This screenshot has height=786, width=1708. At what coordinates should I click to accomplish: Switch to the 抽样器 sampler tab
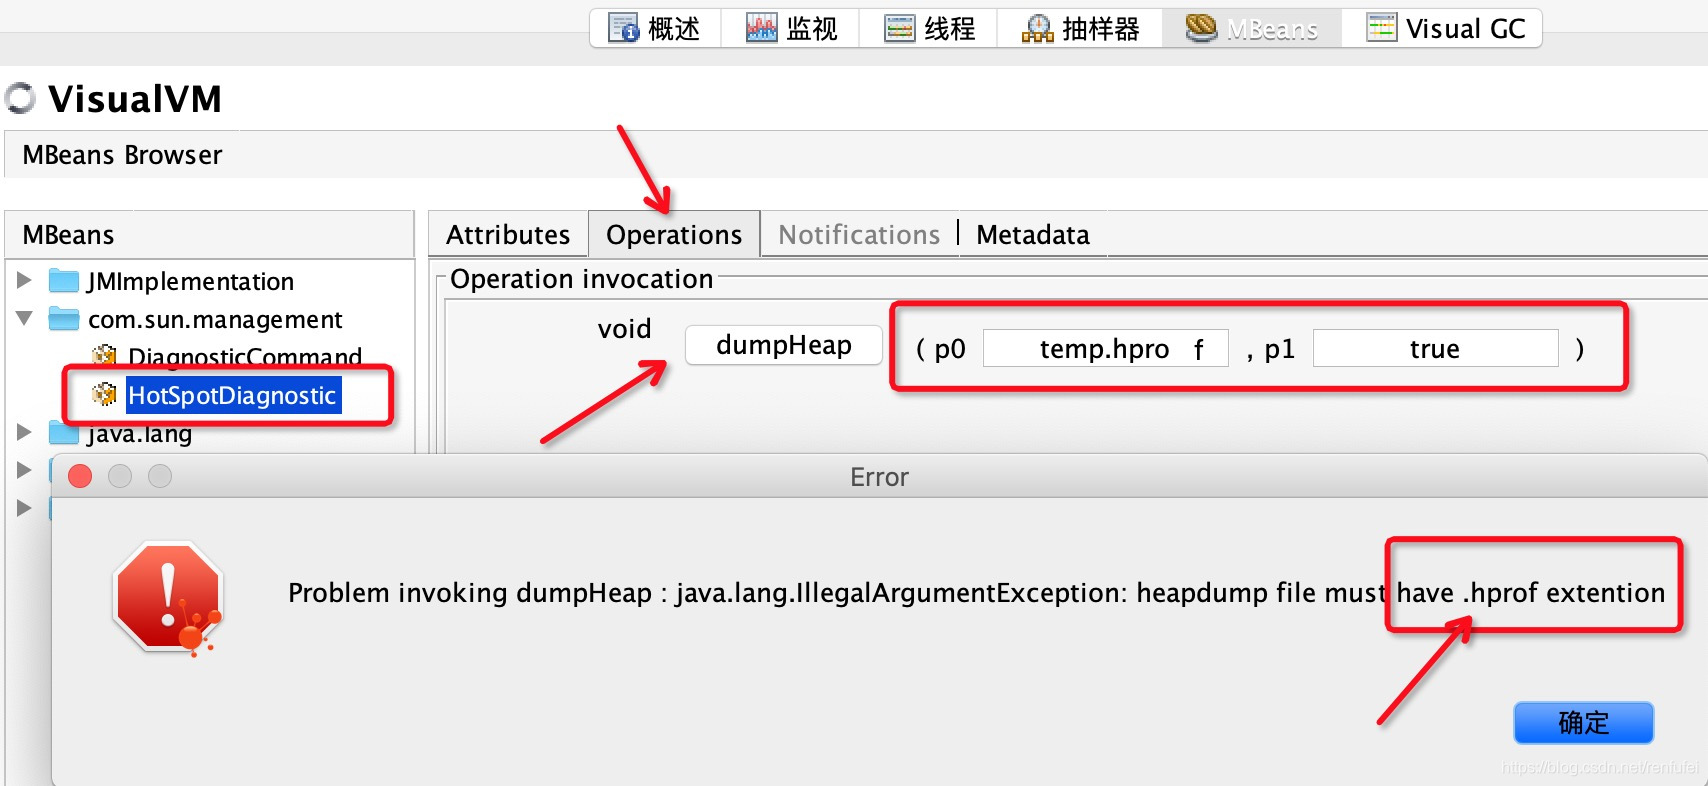pos(1080,28)
